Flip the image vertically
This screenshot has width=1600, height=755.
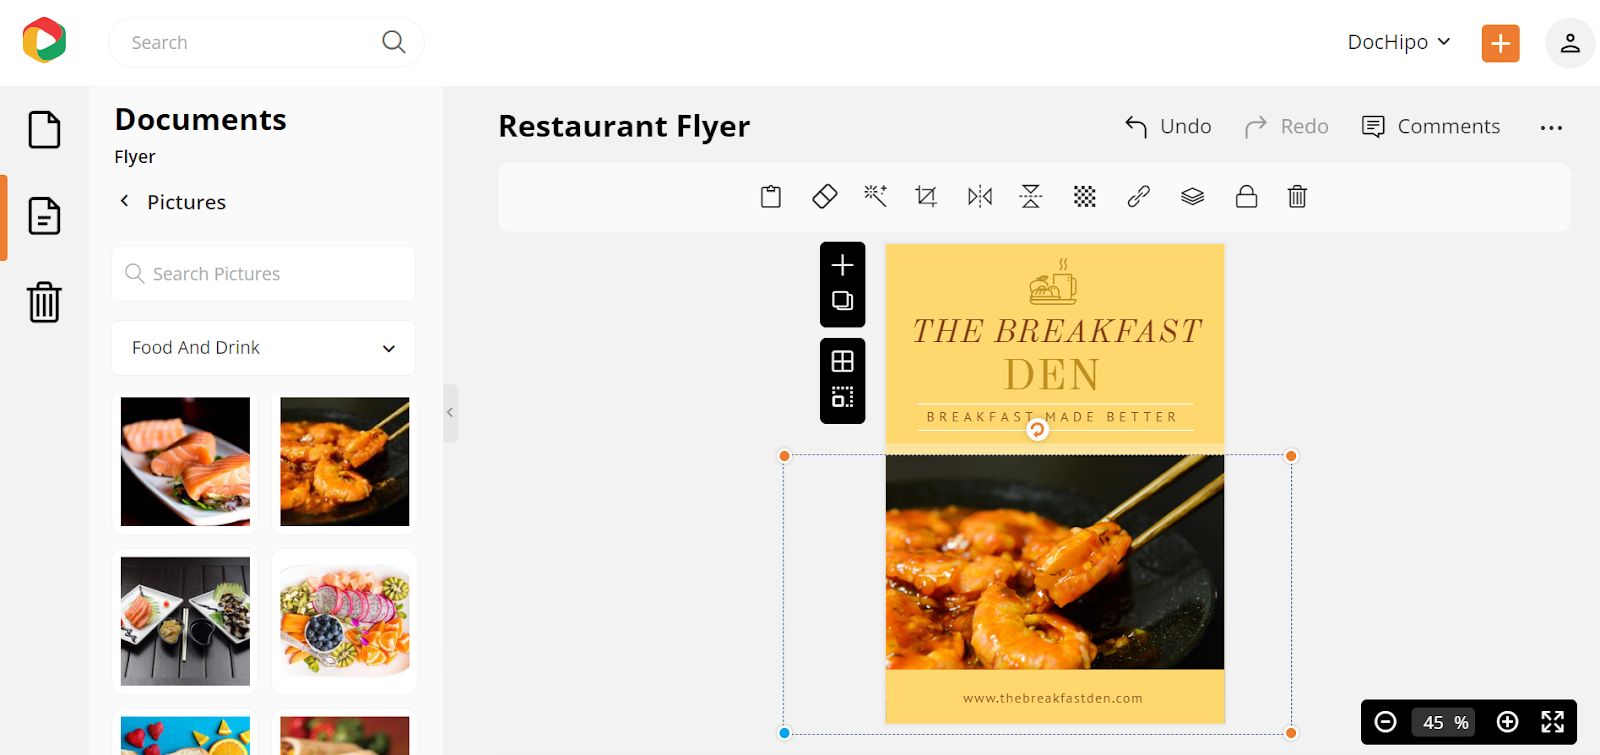pos(1031,196)
